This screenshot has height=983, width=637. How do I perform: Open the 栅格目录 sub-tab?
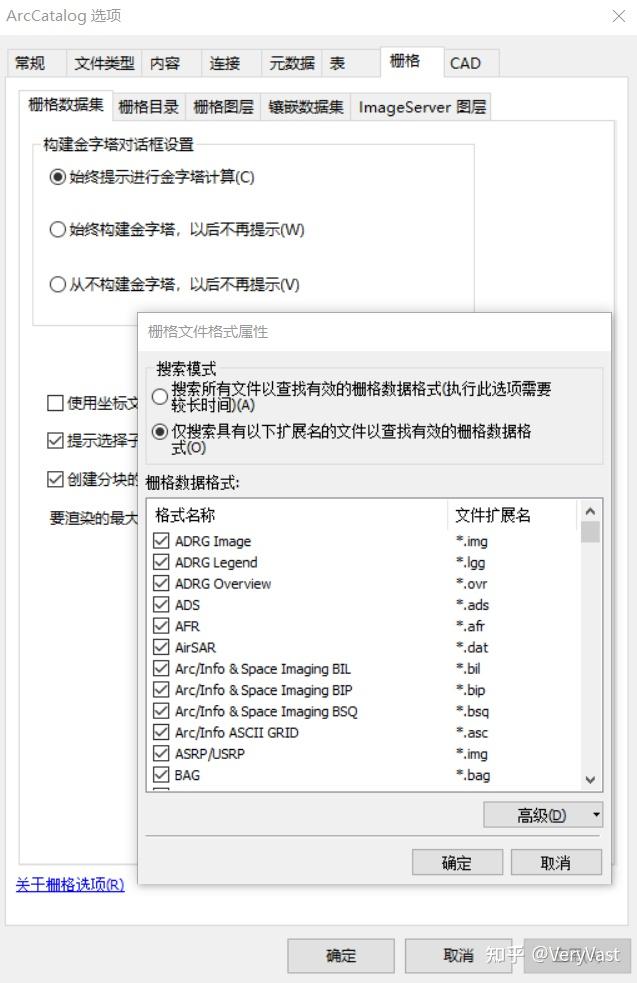(x=147, y=106)
